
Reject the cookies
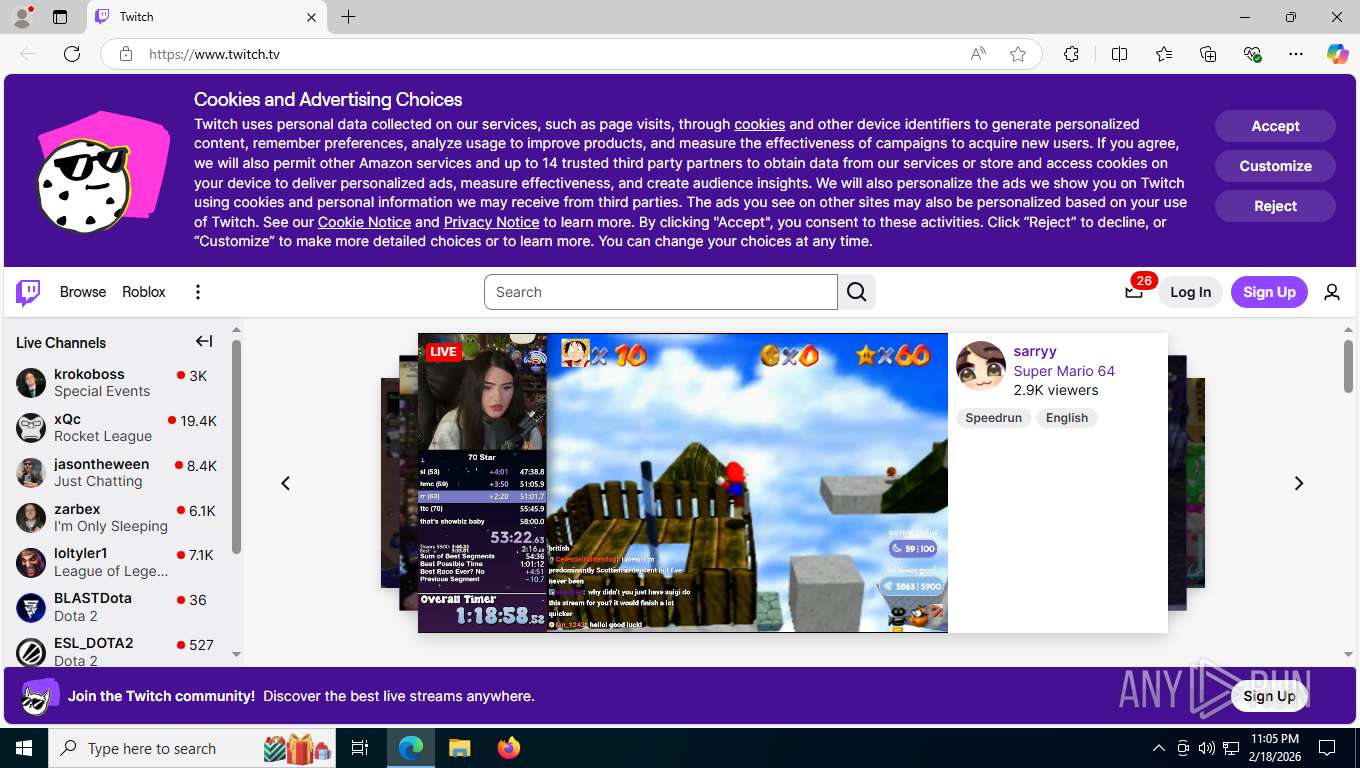coord(1275,206)
